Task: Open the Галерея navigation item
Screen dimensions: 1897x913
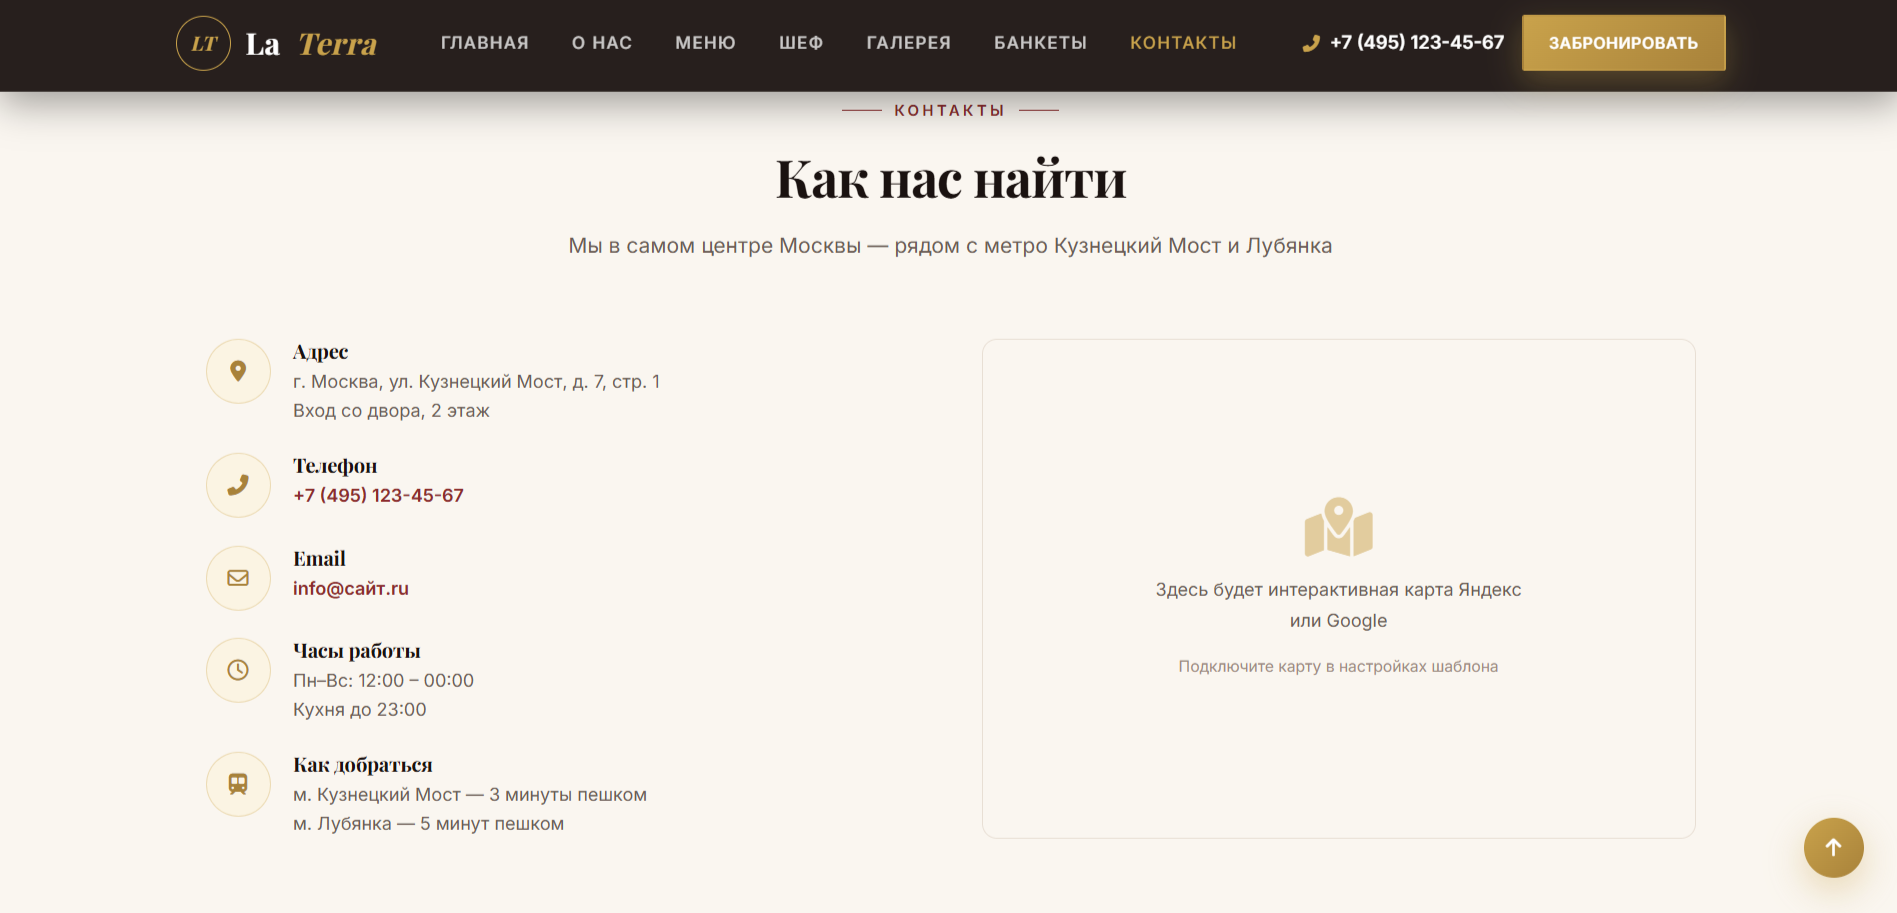Action: 909,43
